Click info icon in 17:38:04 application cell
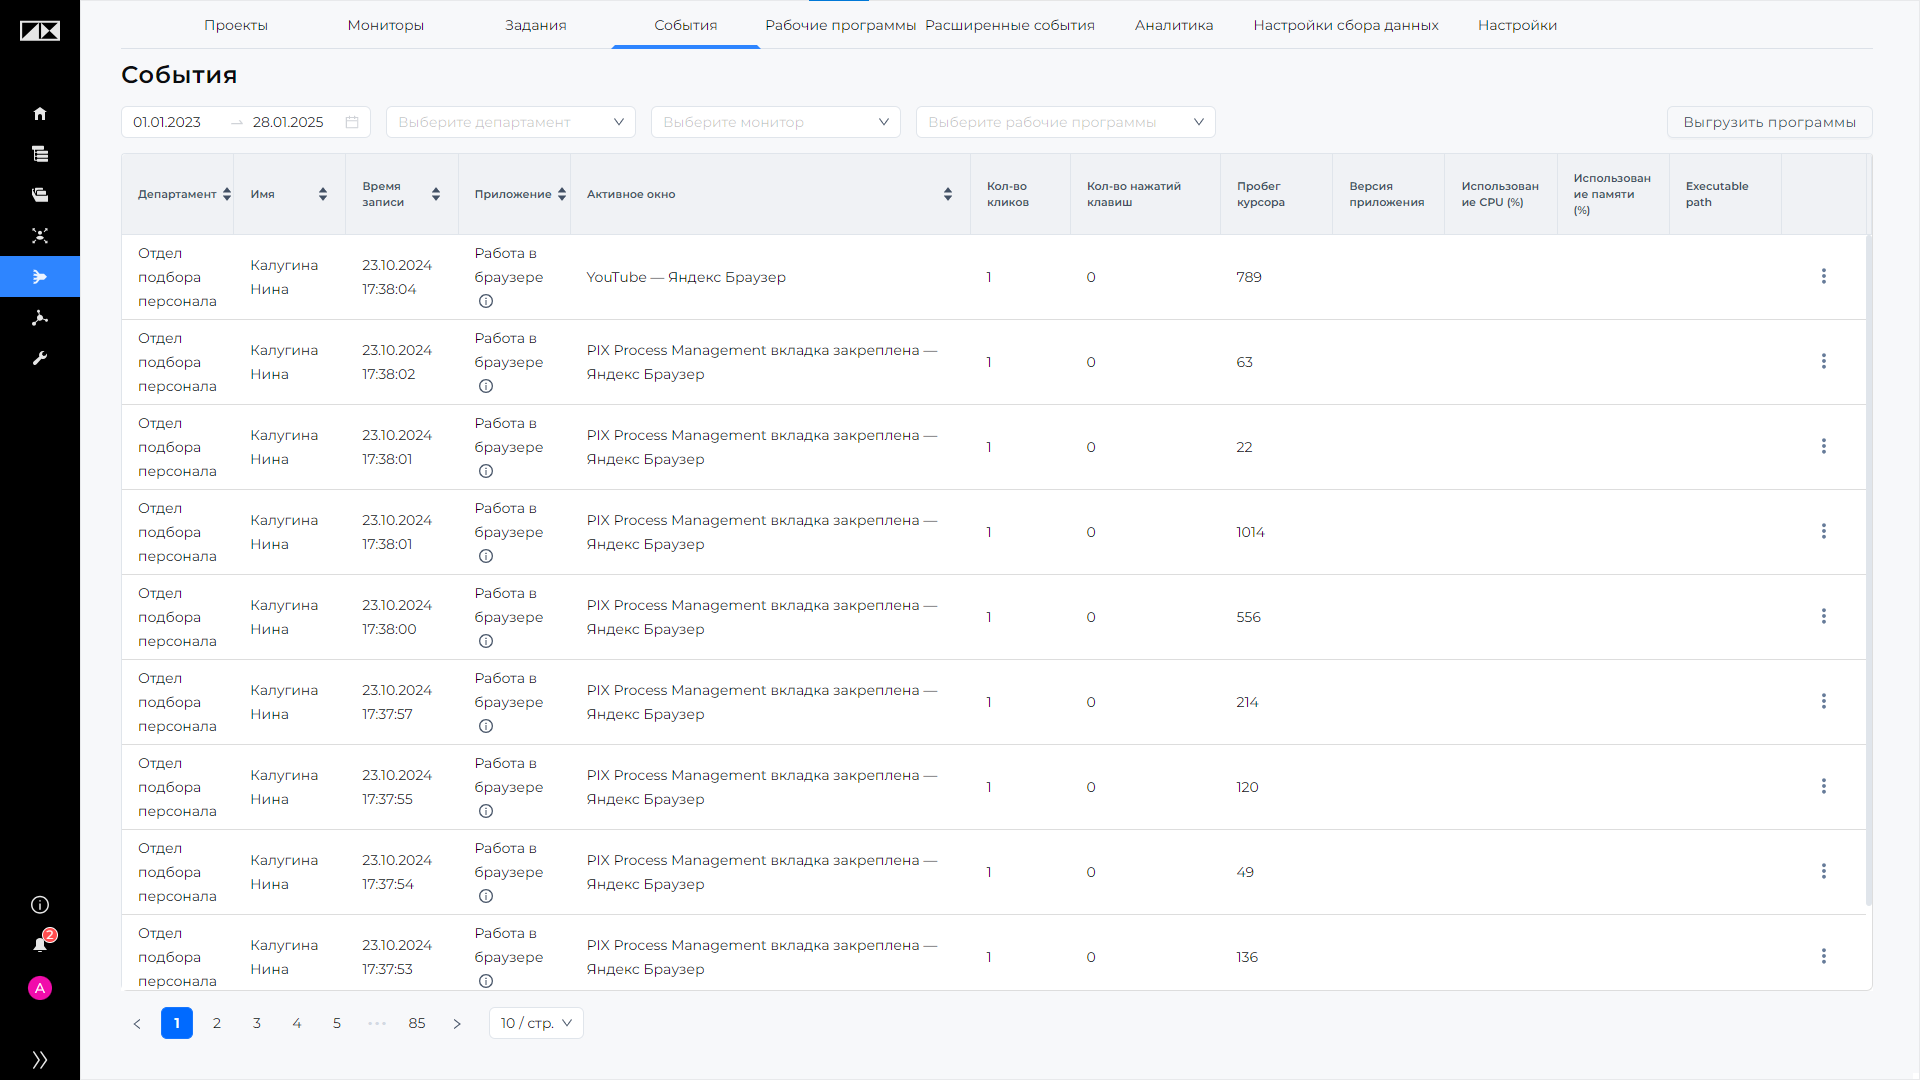Viewport: 1920px width, 1080px height. [x=486, y=301]
